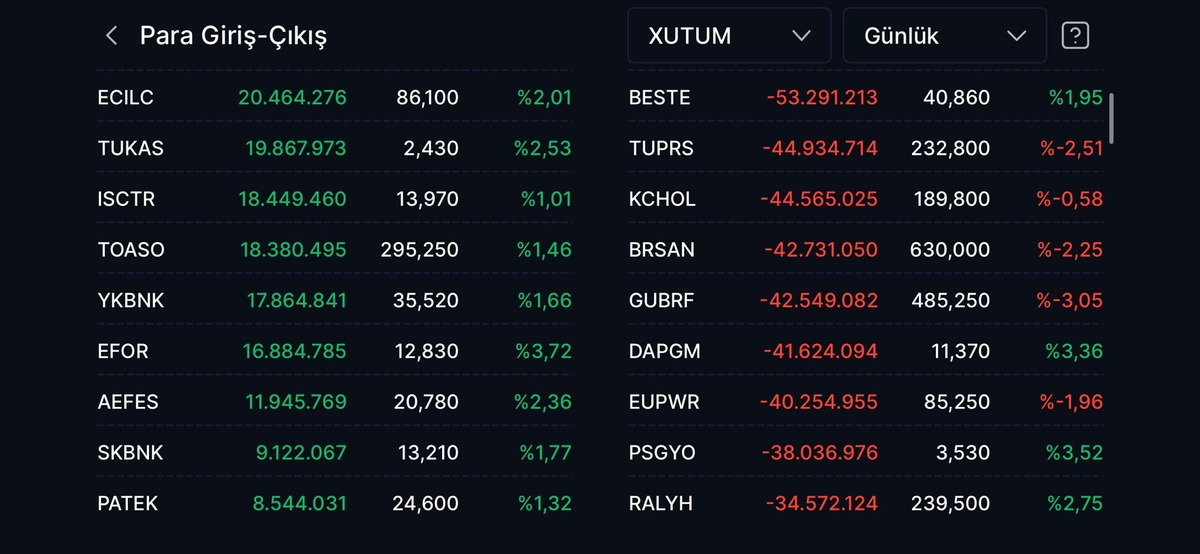Screen dimensions: 1200x554
Task: Open the question mark help icon
Action: tap(1075, 36)
